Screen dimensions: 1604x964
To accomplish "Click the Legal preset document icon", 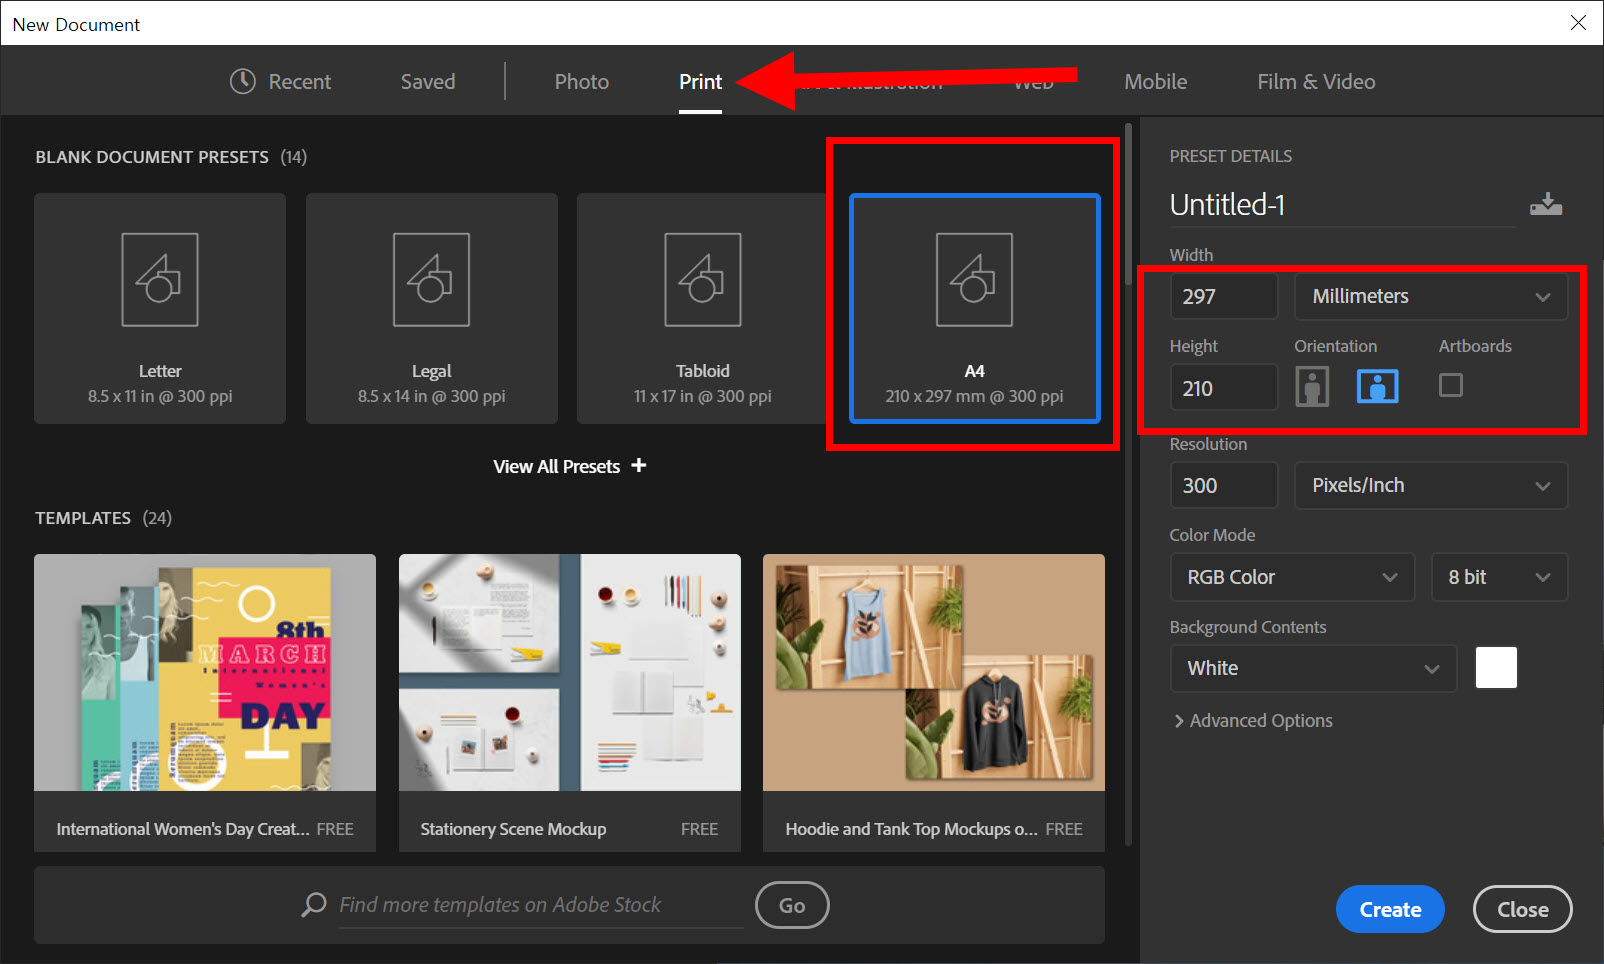I will [431, 280].
